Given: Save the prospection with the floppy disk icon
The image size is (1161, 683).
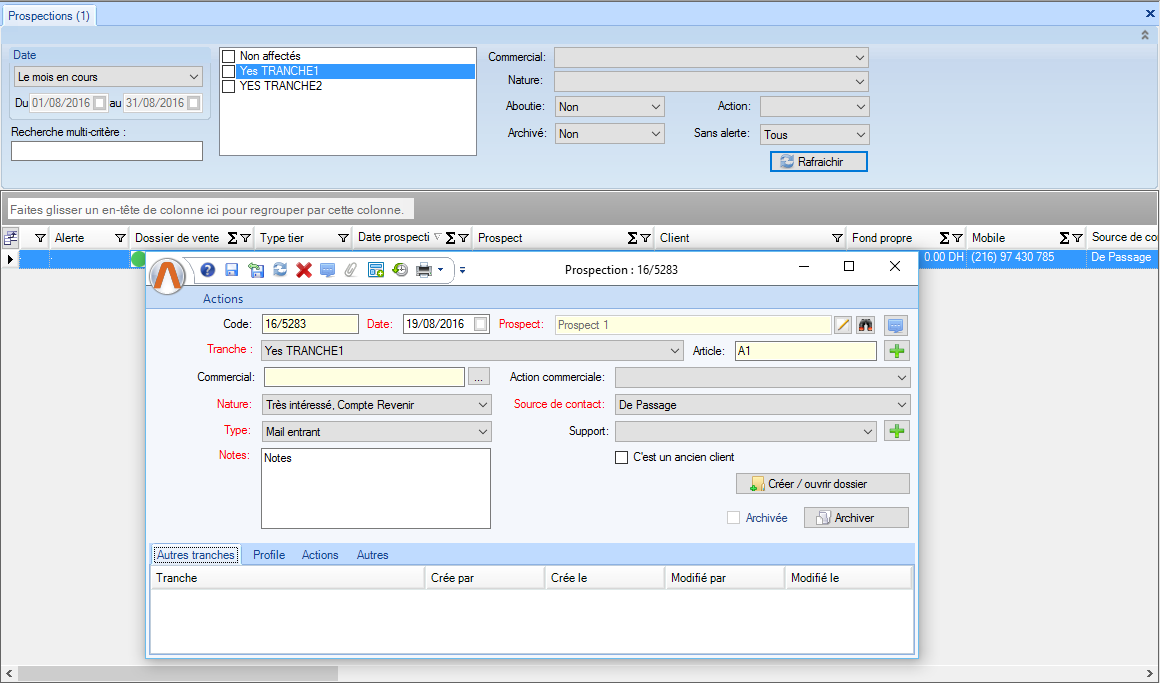Looking at the screenshot, I should (x=232, y=270).
